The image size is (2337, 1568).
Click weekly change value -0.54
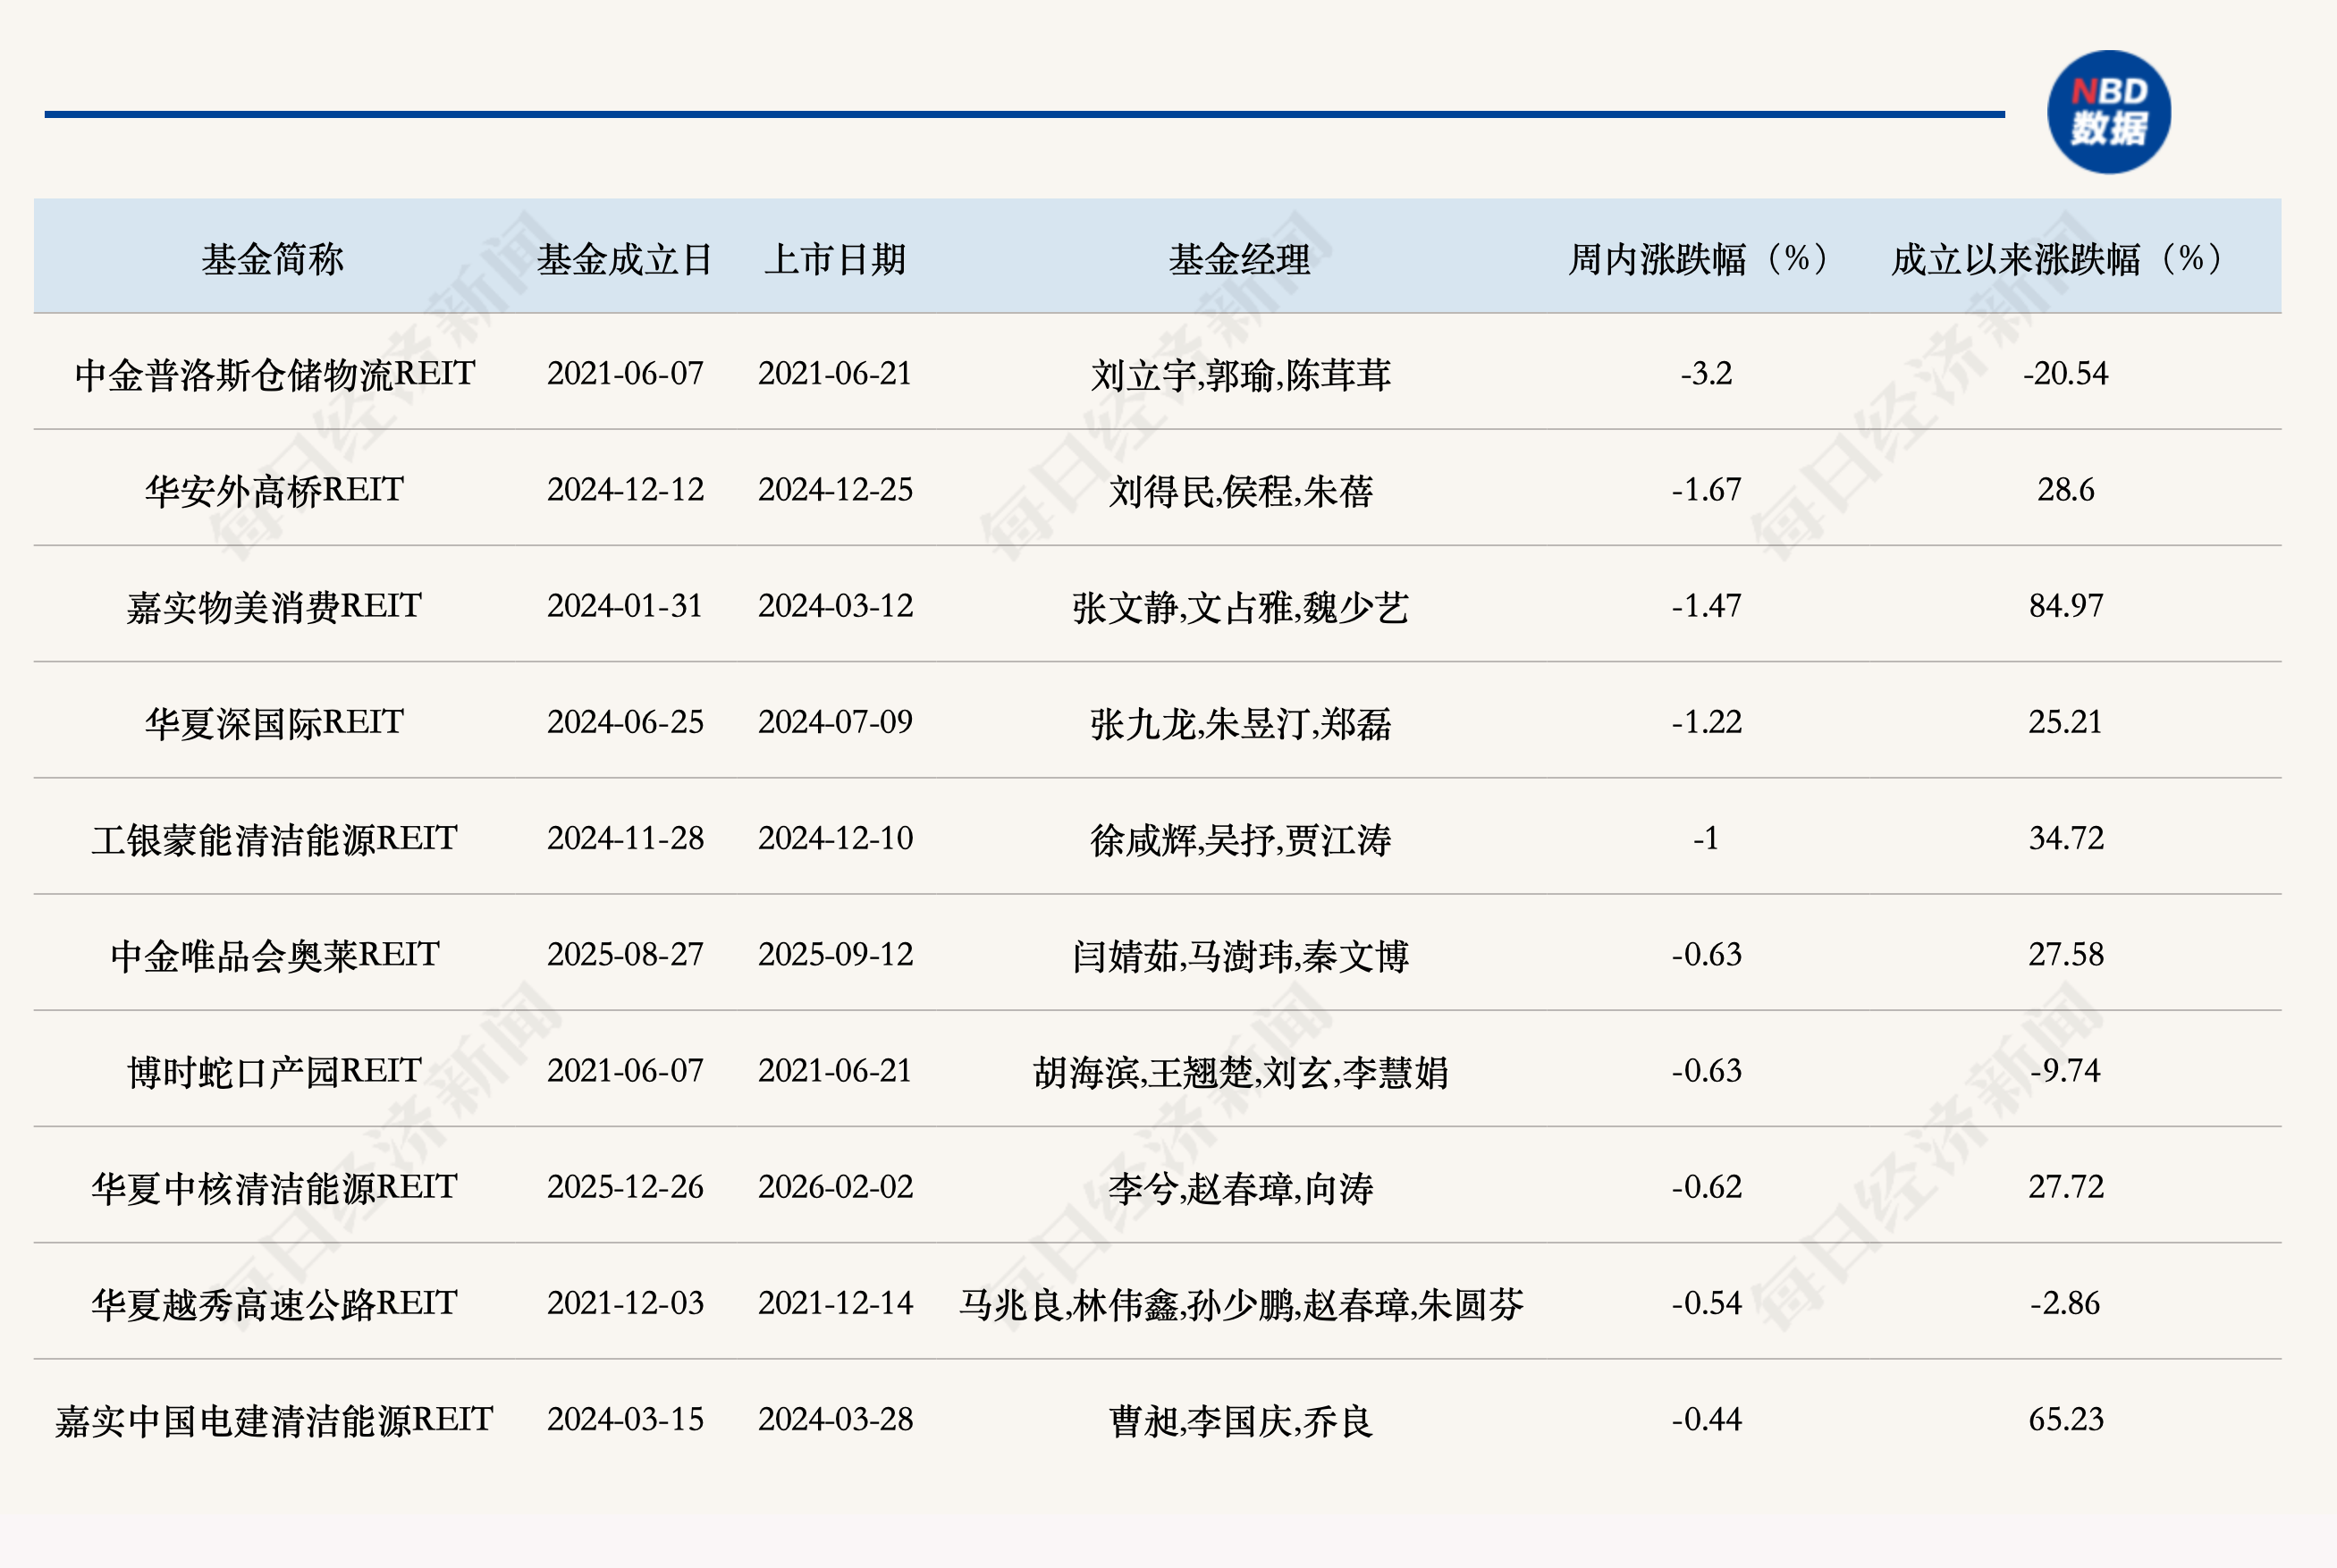coord(1706,1303)
